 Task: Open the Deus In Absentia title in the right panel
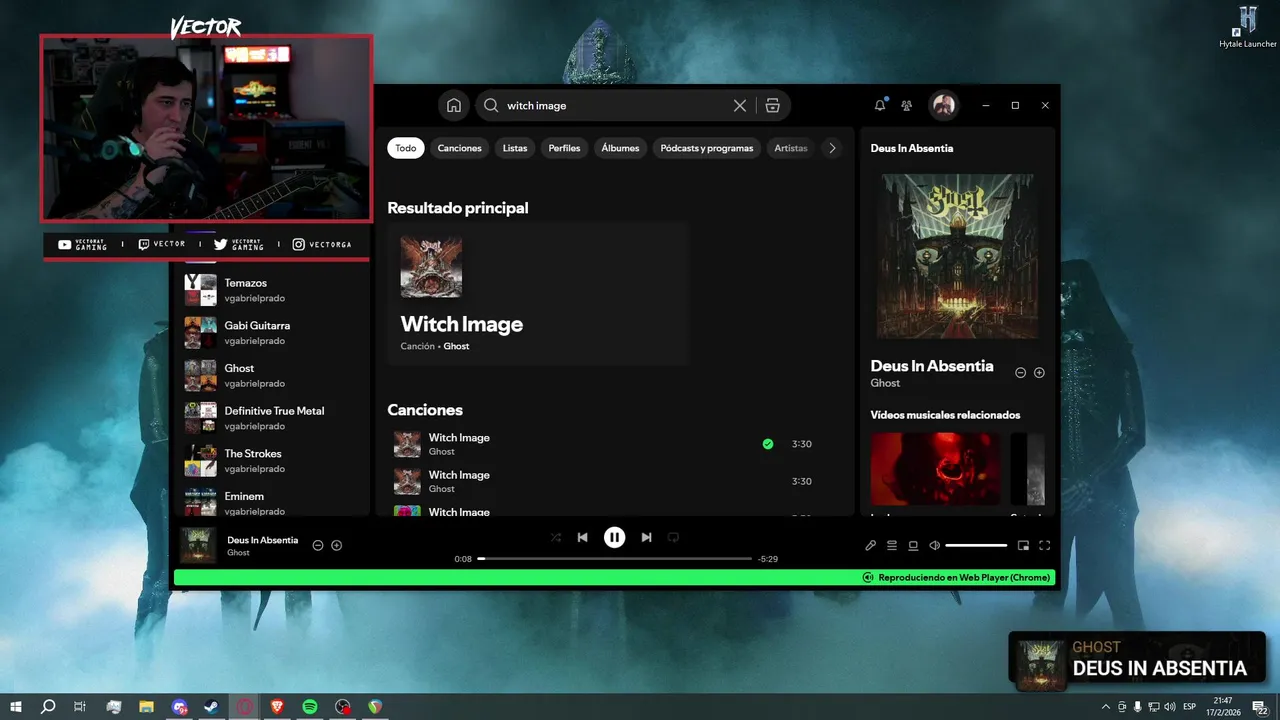pos(932,366)
